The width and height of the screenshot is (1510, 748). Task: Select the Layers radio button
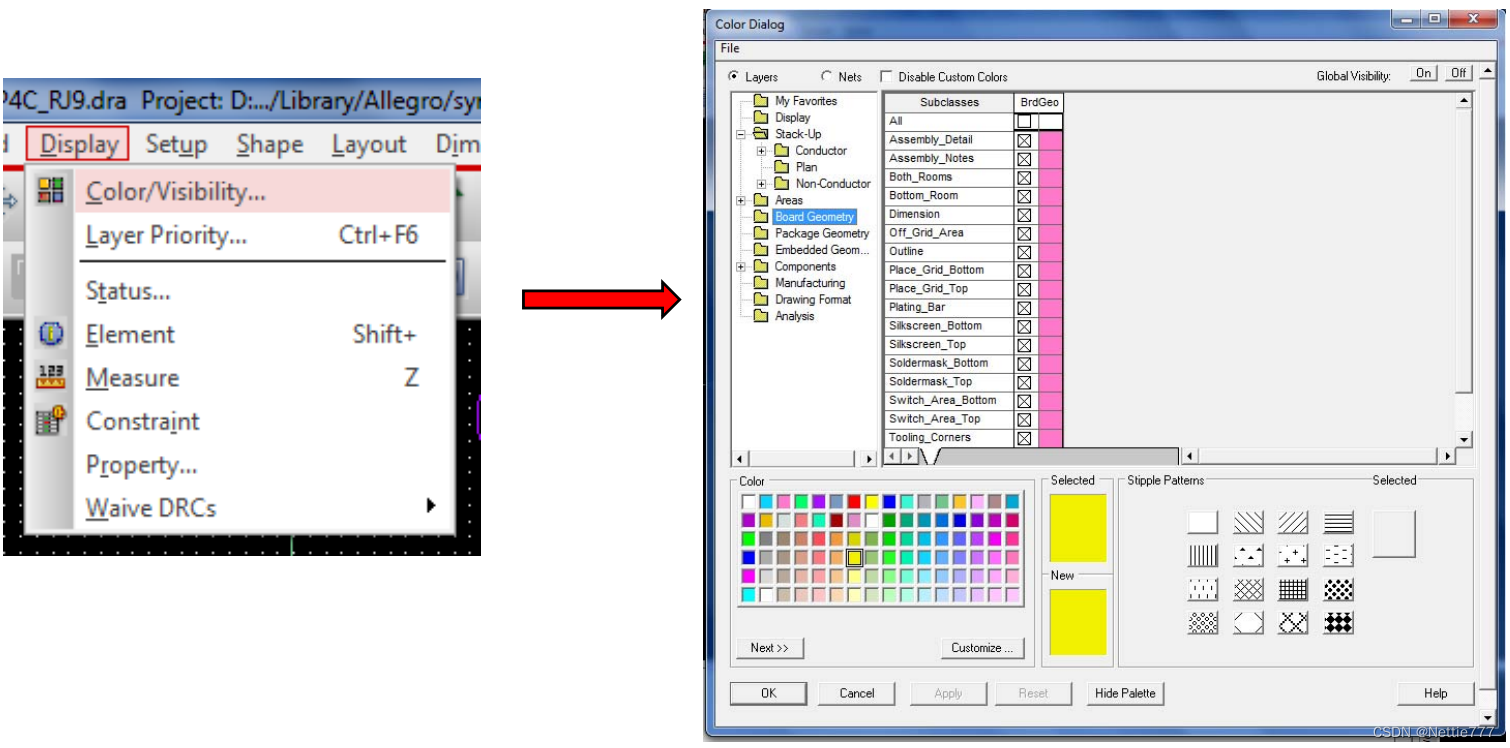pos(734,76)
